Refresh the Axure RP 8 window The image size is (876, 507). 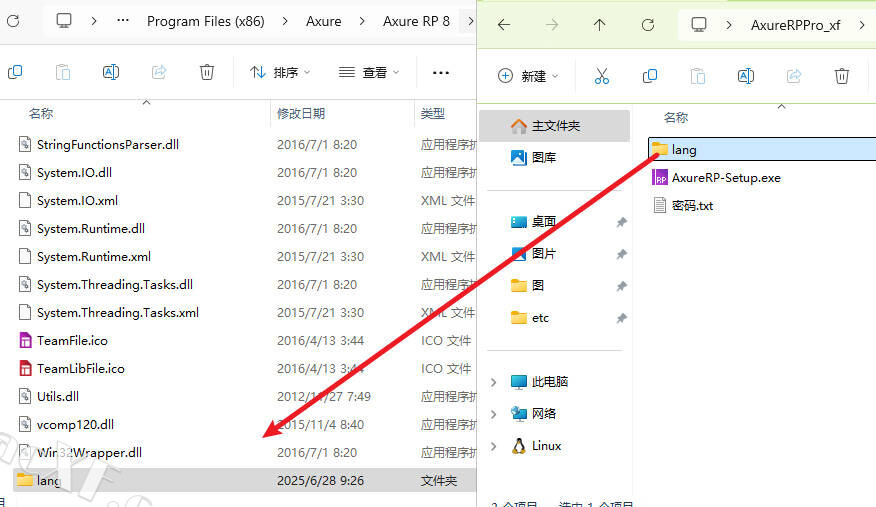point(13,21)
